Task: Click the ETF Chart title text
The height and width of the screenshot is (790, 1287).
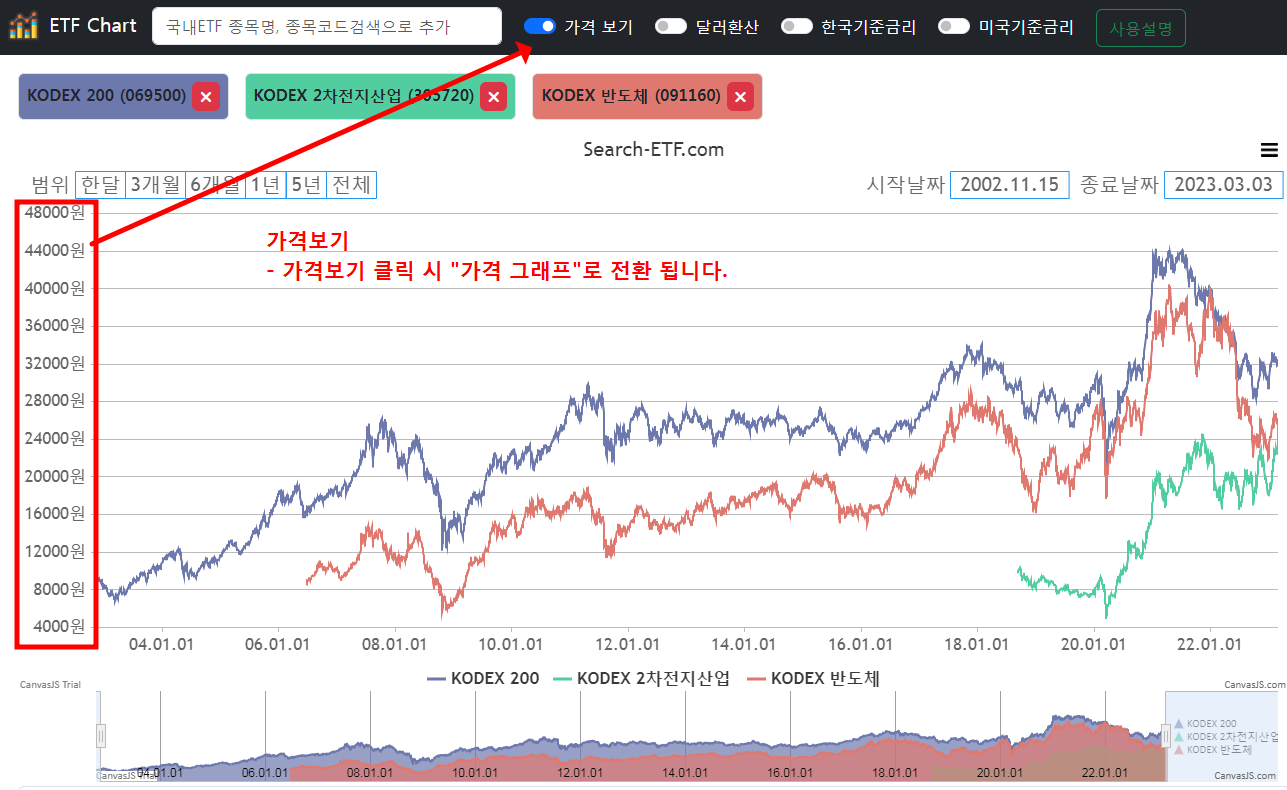Action: coord(93,26)
